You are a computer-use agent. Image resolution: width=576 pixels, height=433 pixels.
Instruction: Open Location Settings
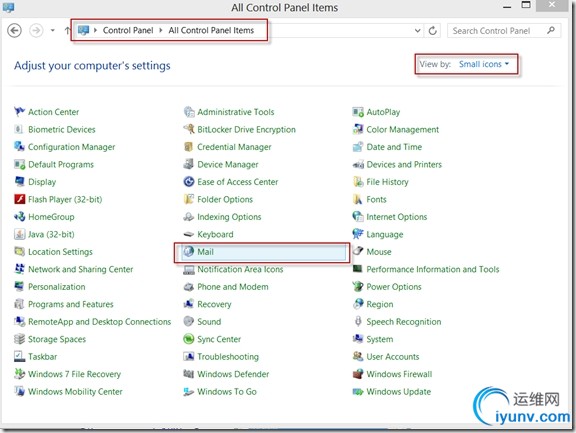(x=60, y=252)
